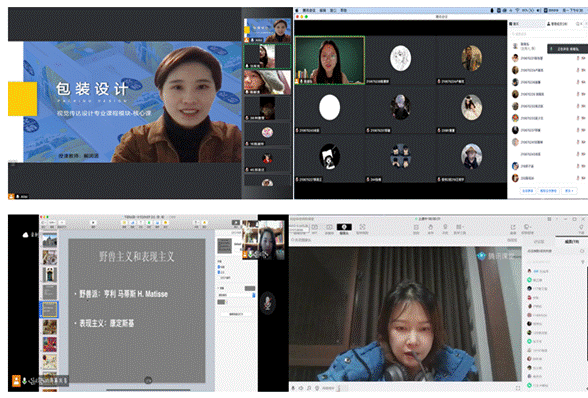Open the More dropdown below participant list

pyautogui.click(x=569, y=191)
